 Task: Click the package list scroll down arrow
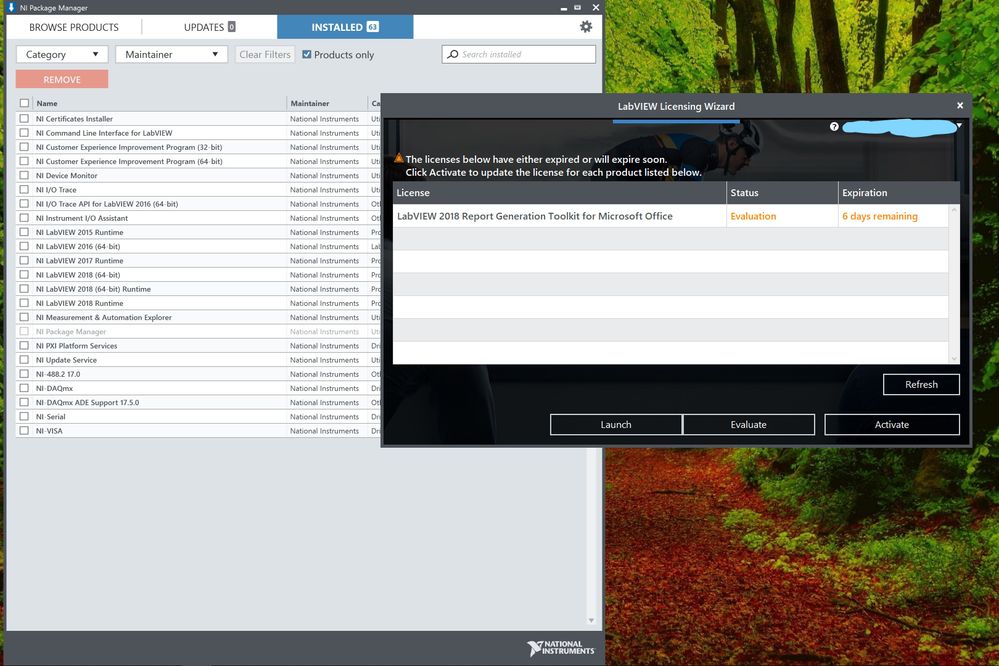[591, 620]
